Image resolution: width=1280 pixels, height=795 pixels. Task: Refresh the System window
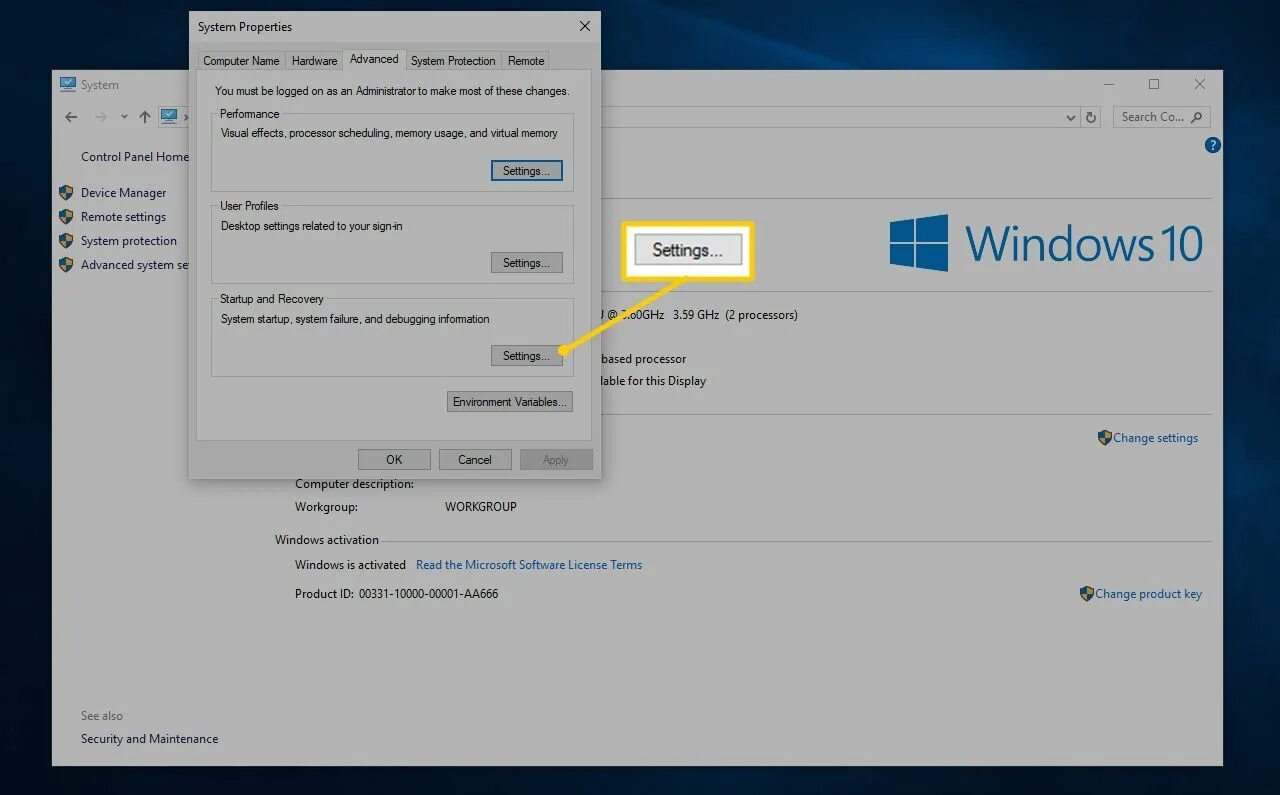tap(1092, 117)
